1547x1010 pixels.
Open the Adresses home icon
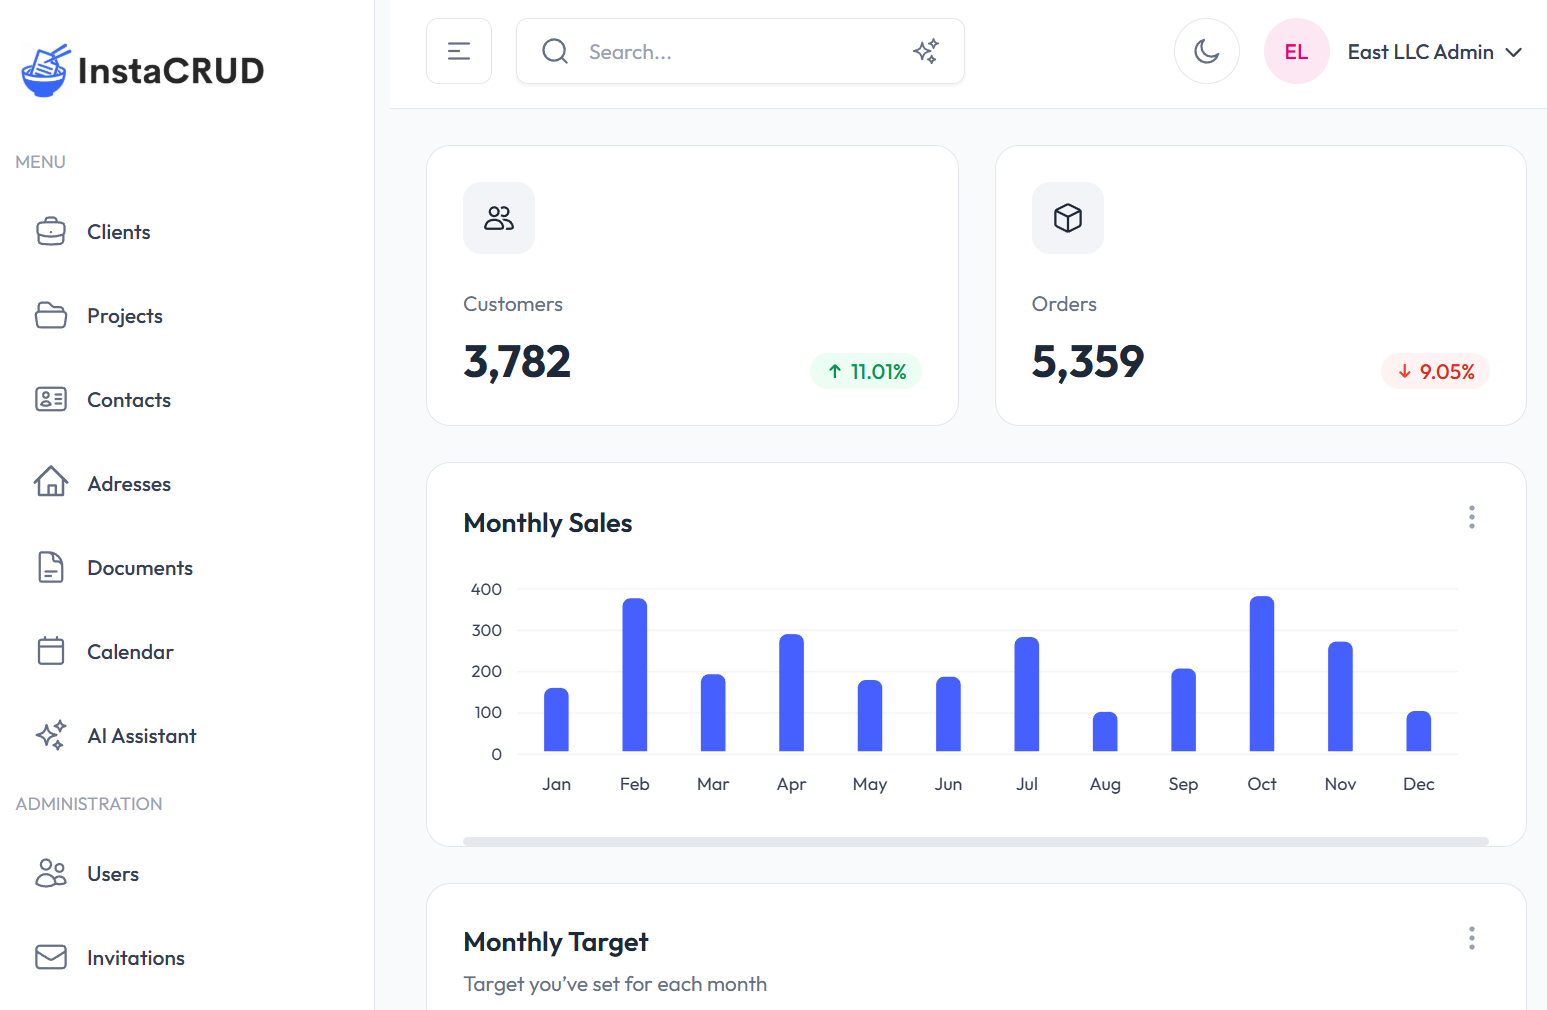coord(50,483)
